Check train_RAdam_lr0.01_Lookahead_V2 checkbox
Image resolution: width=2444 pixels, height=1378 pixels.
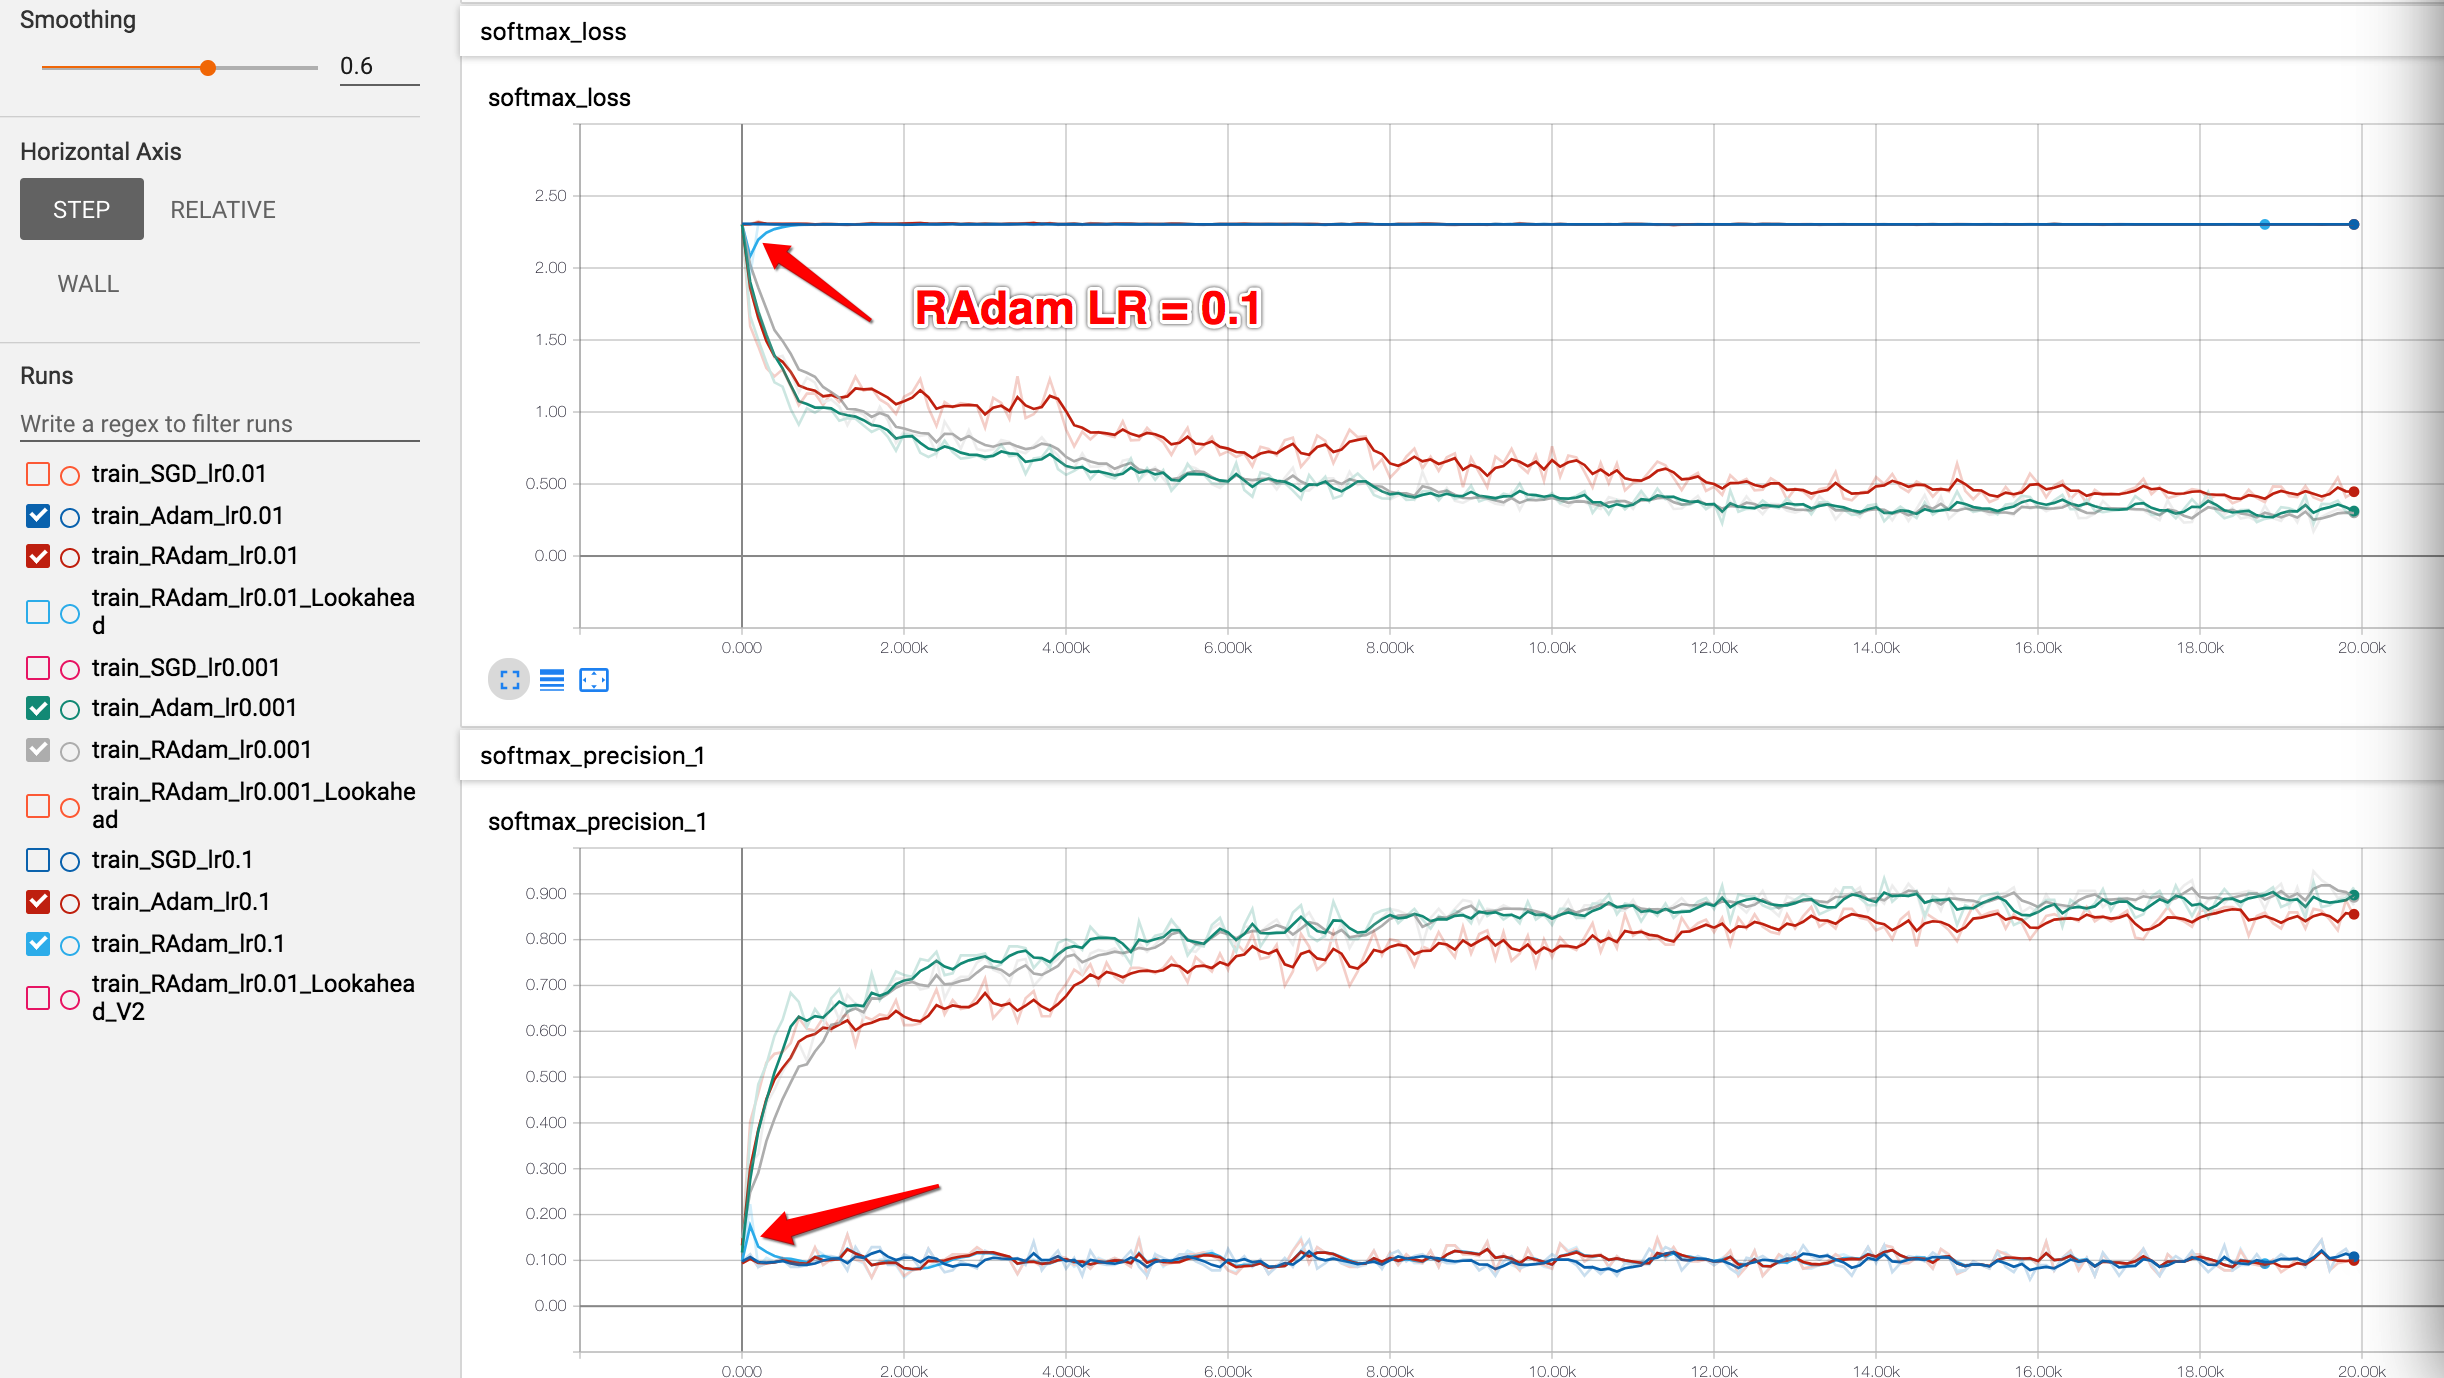point(38,998)
